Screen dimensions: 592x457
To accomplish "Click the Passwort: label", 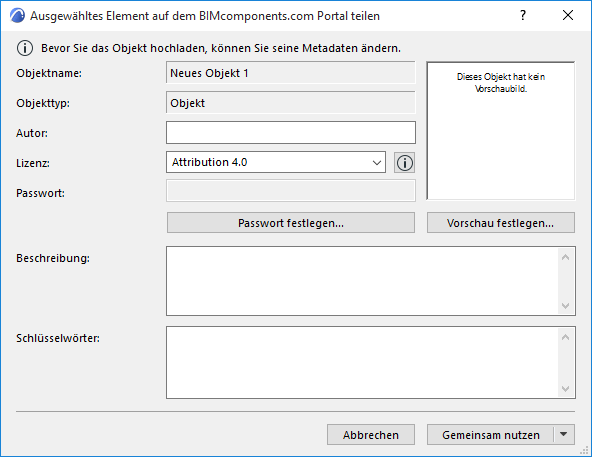I will pyautogui.click(x=40, y=193).
